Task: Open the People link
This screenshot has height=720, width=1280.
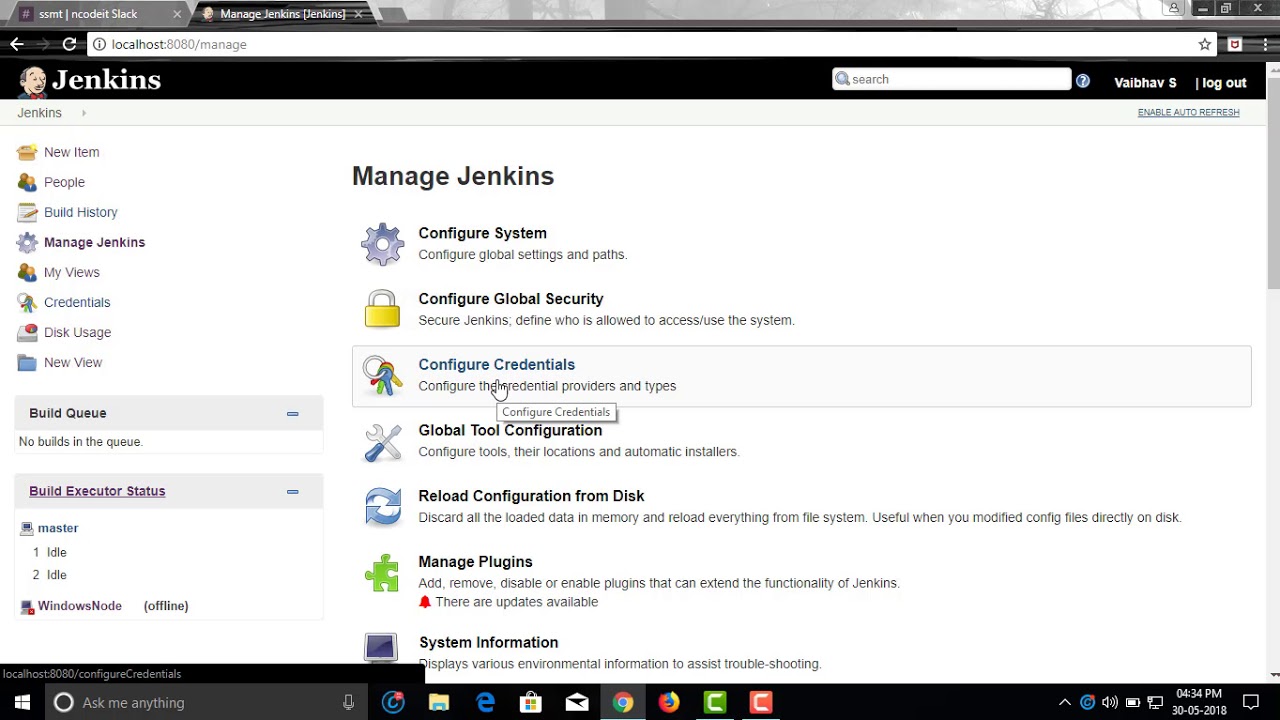Action: (64, 182)
